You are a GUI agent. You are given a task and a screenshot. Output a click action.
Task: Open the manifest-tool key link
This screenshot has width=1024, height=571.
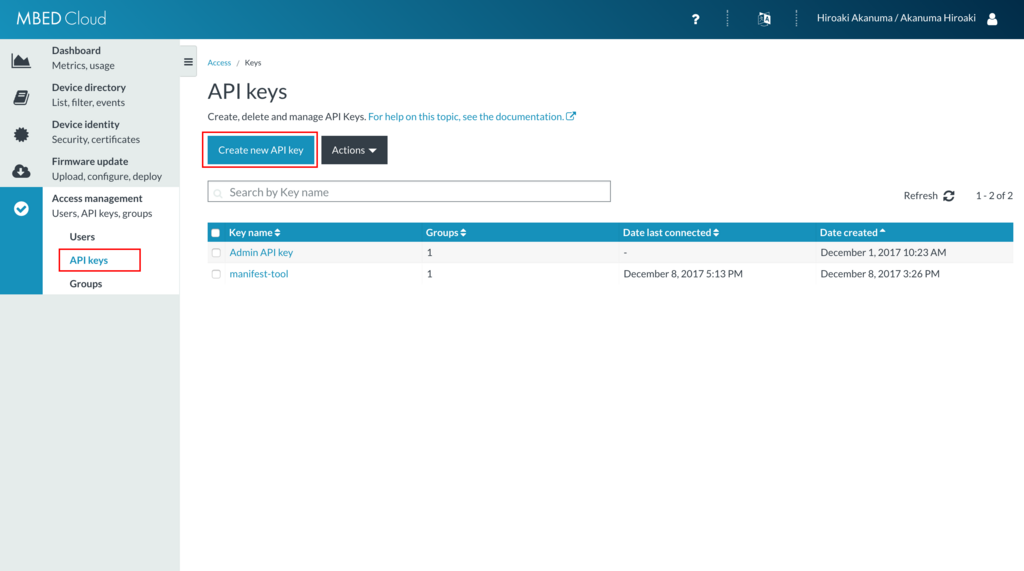[259, 274]
